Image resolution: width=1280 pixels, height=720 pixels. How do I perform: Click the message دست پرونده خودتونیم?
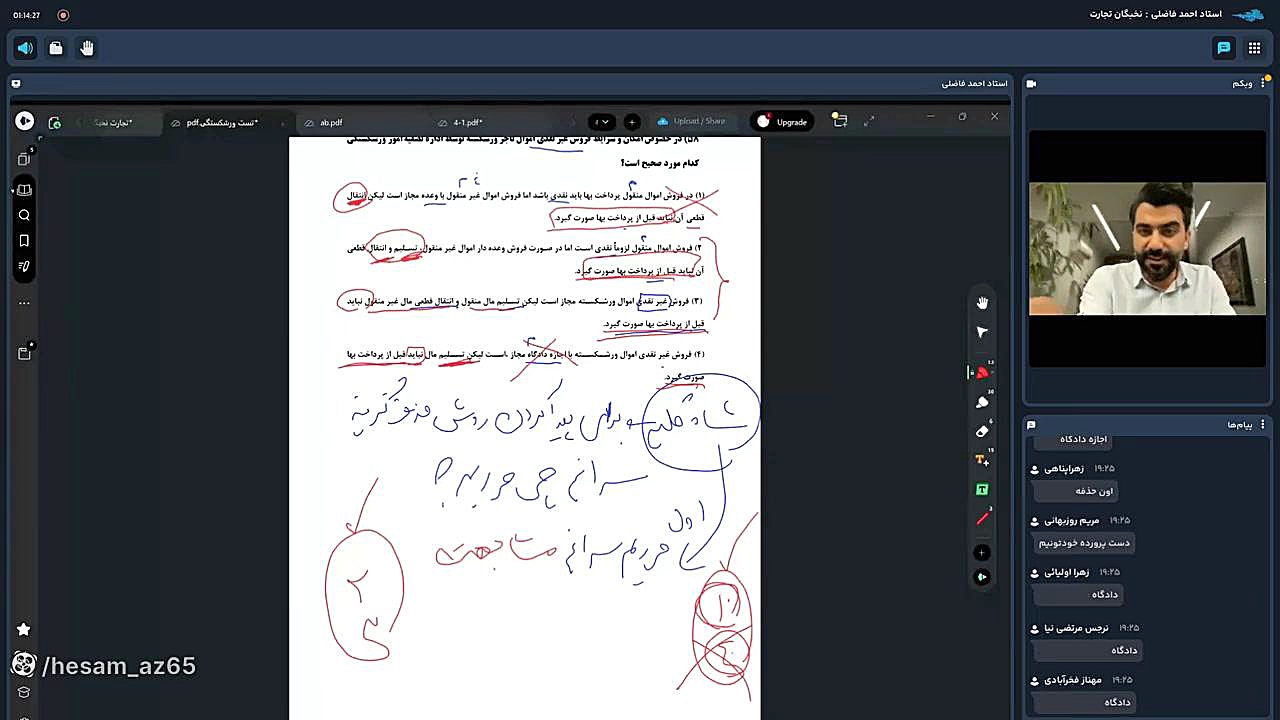click(1084, 543)
